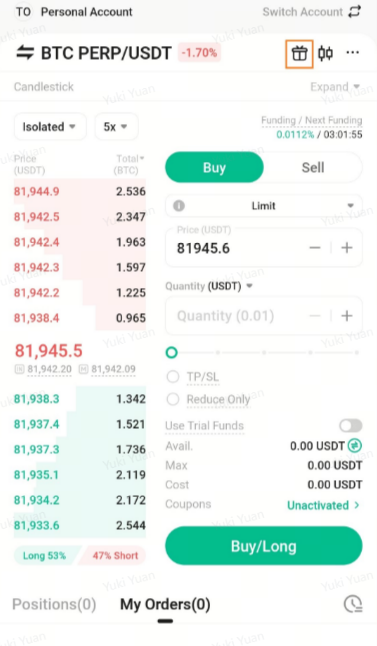
Task: Open order history clock icon
Action: tap(353, 604)
